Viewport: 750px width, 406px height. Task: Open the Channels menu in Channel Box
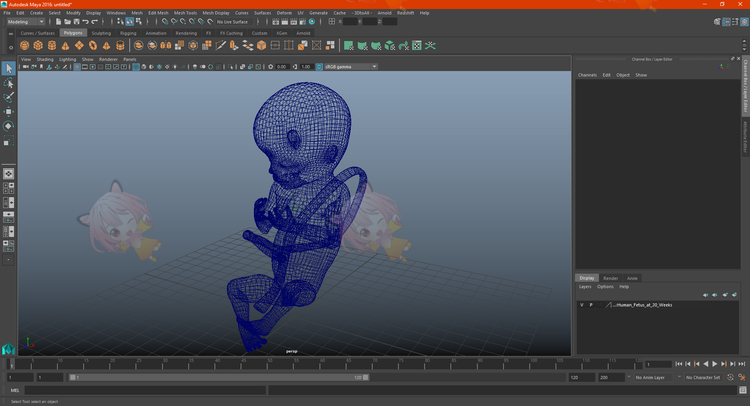coord(587,75)
